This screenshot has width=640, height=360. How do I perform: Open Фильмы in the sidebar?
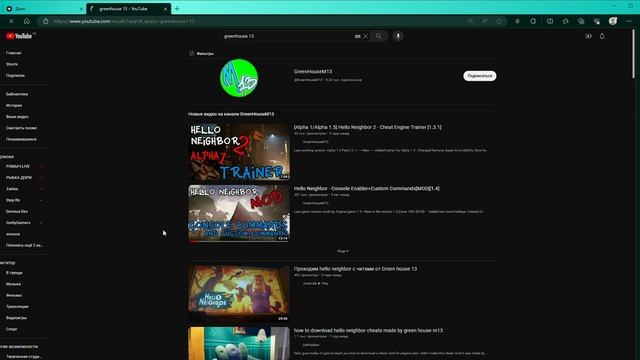coord(14,295)
